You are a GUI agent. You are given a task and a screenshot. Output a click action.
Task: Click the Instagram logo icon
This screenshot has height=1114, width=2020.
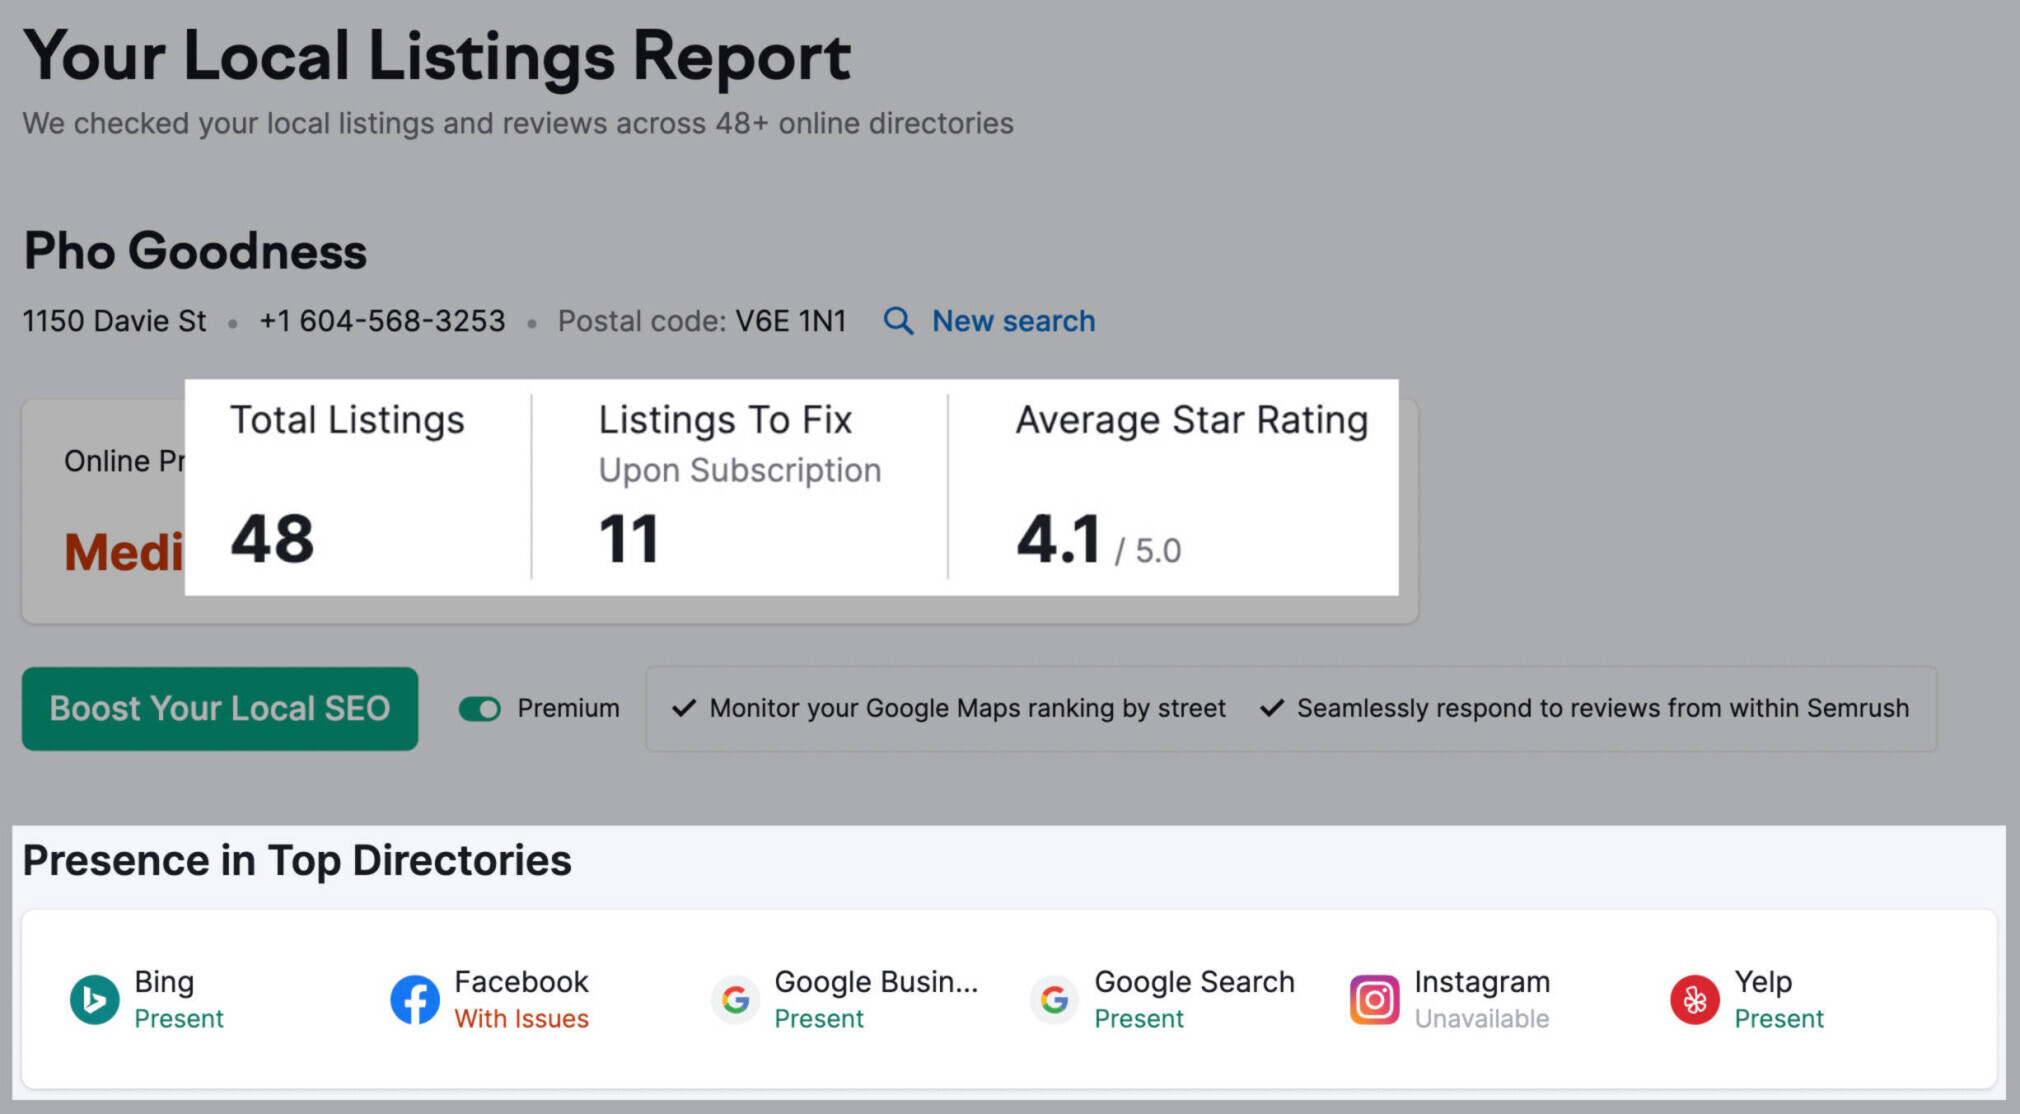[1375, 999]
